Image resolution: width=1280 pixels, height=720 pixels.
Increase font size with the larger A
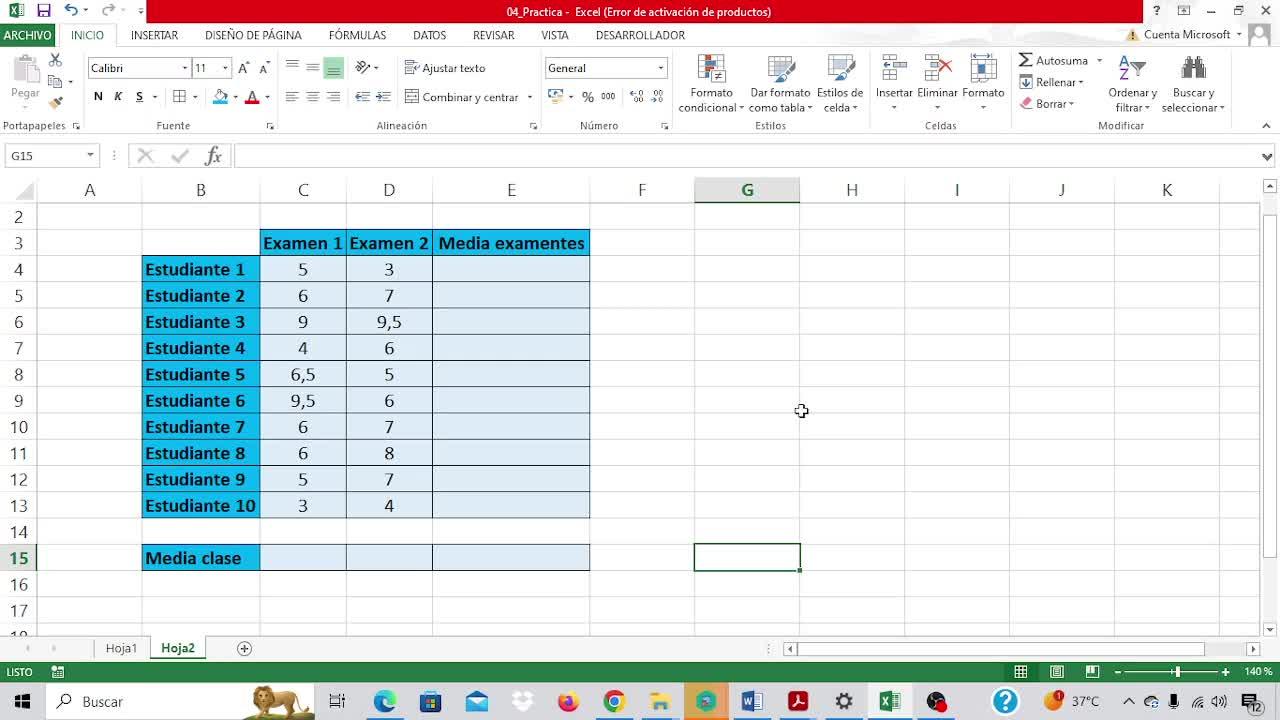(243, 68)
